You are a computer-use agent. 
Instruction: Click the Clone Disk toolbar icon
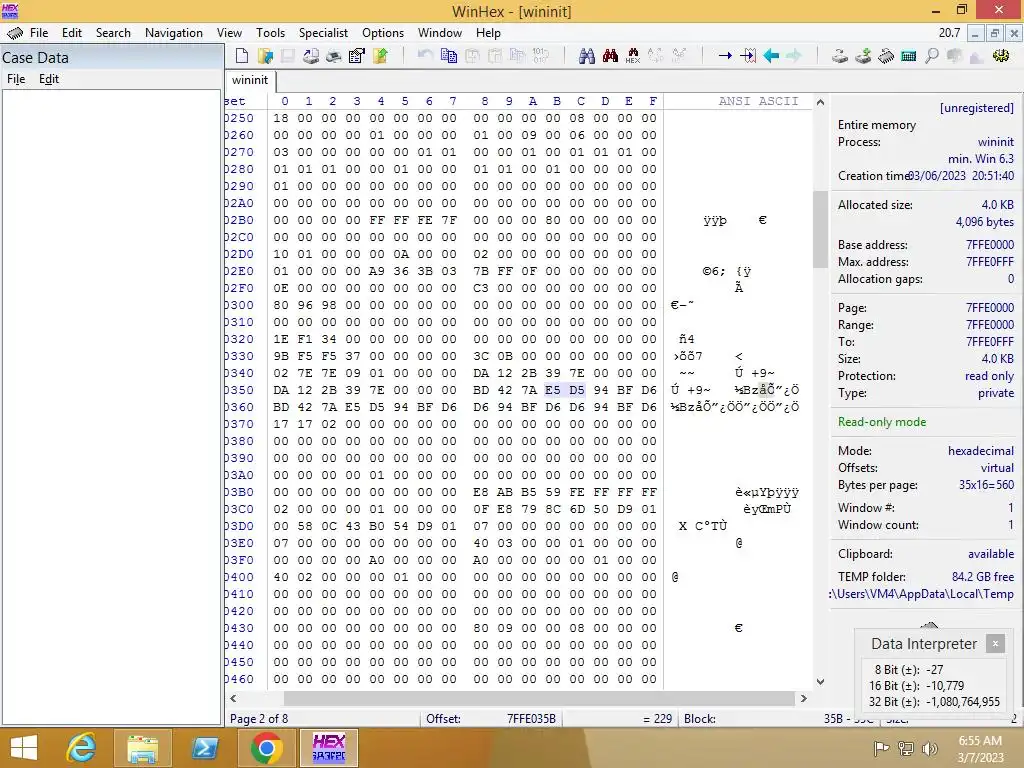click(863, 56)
